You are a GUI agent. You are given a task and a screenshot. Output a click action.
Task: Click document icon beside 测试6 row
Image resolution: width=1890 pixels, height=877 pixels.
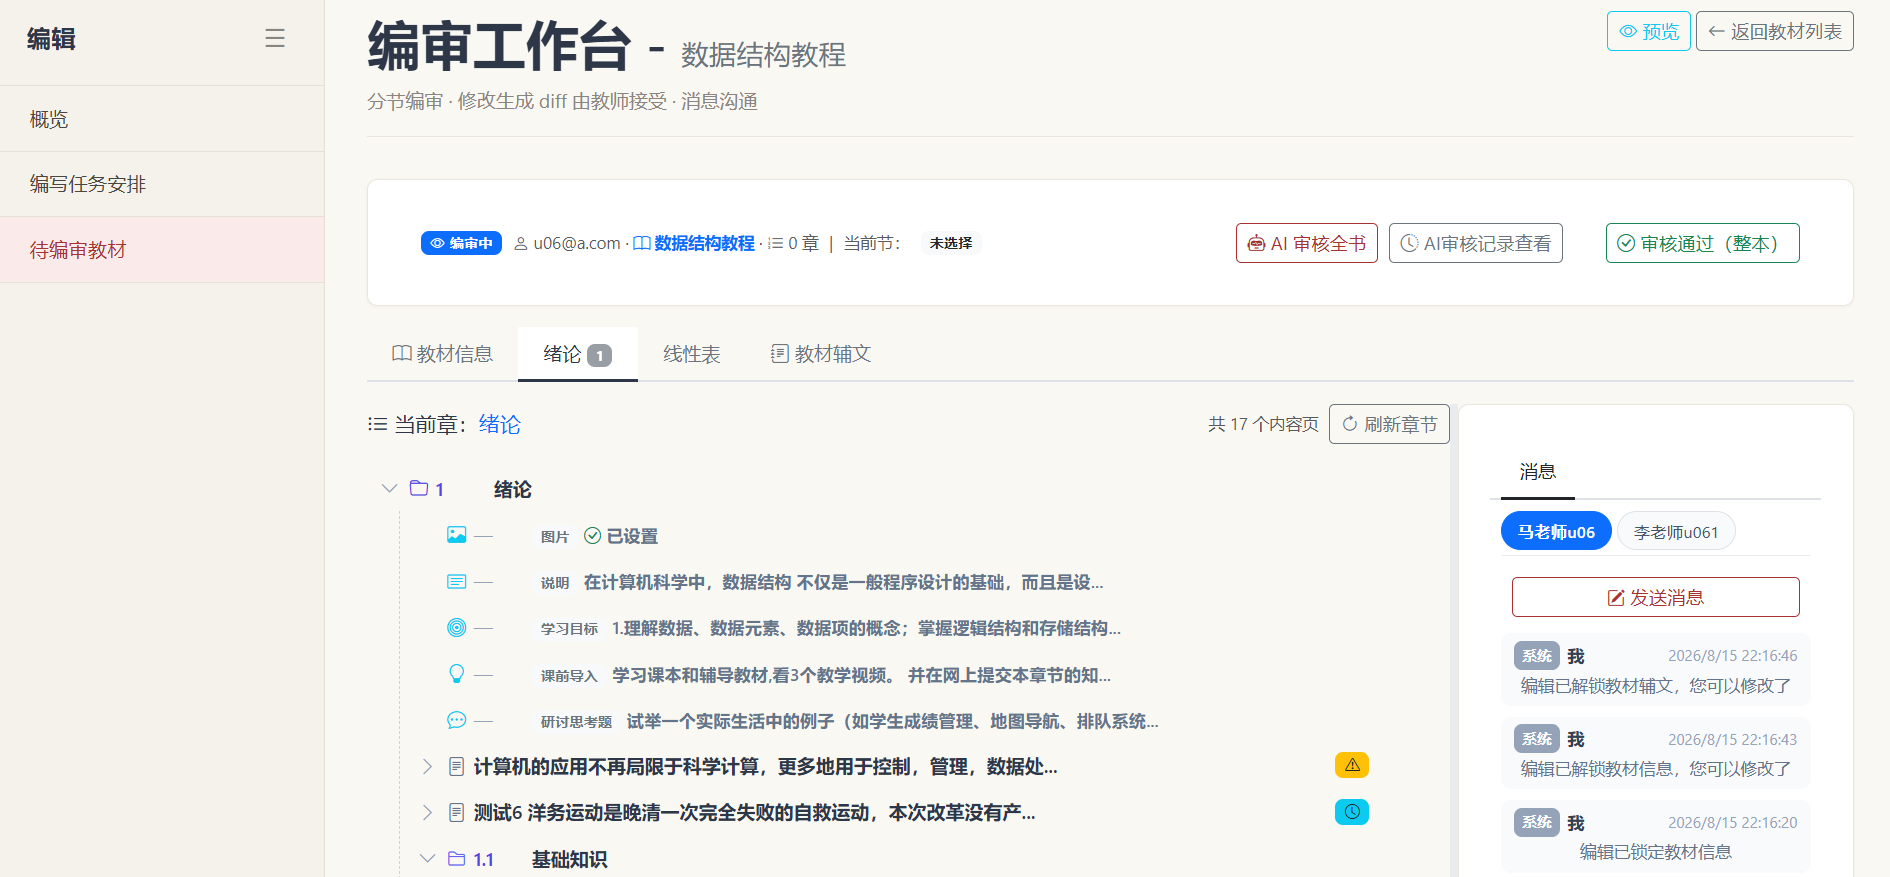456,812
